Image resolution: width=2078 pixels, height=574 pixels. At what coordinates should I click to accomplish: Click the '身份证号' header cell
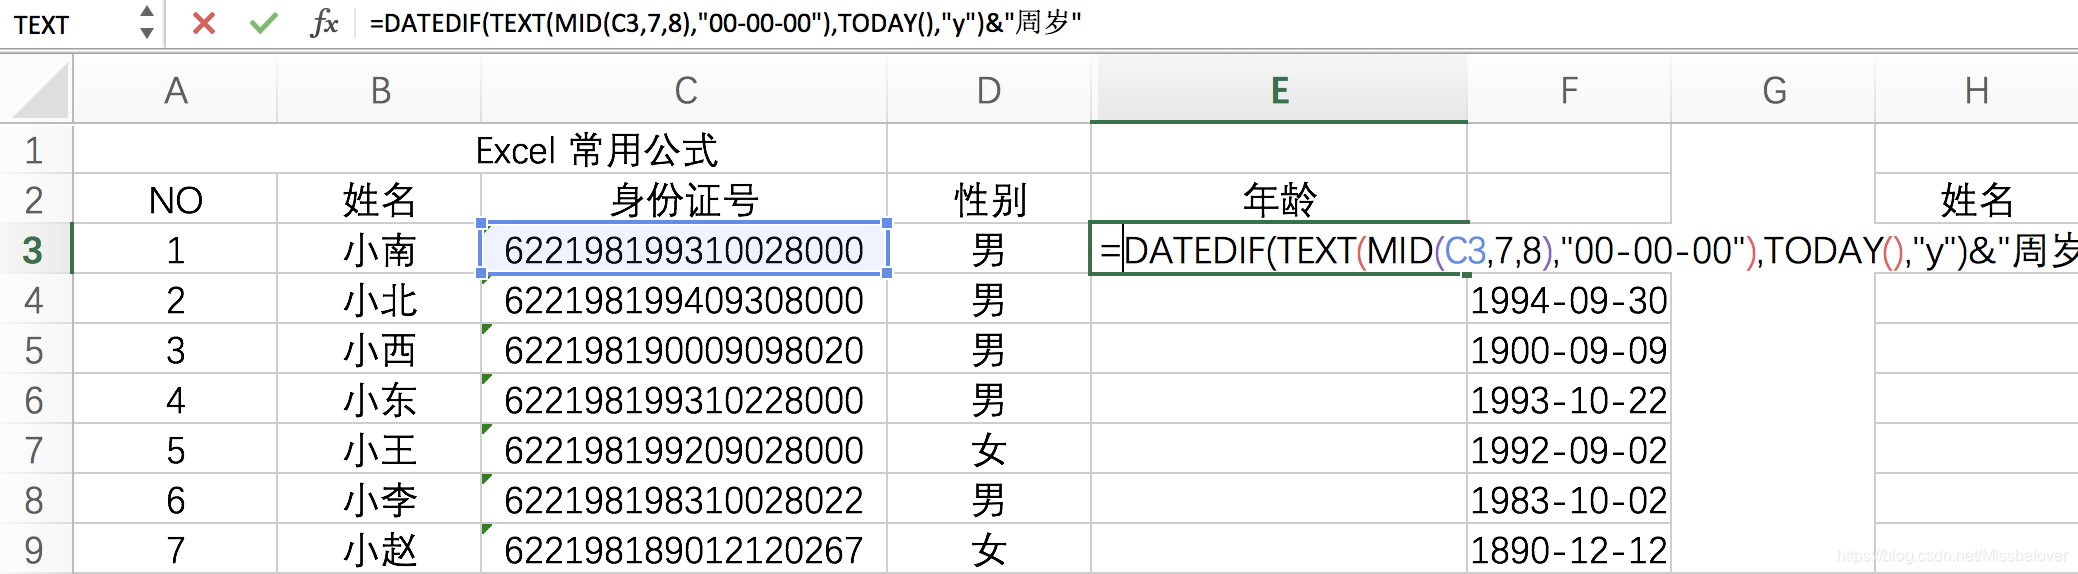click(x=685, y=199)
